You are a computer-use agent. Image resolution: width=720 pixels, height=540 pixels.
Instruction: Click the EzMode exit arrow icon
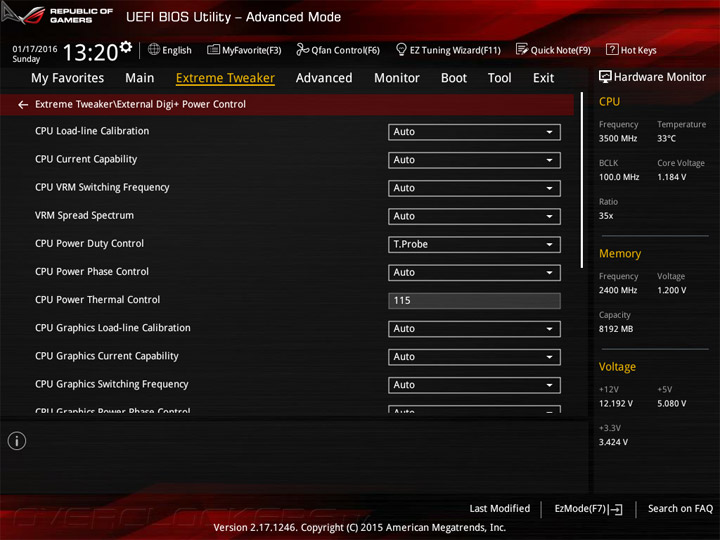[x=616, y=509]
